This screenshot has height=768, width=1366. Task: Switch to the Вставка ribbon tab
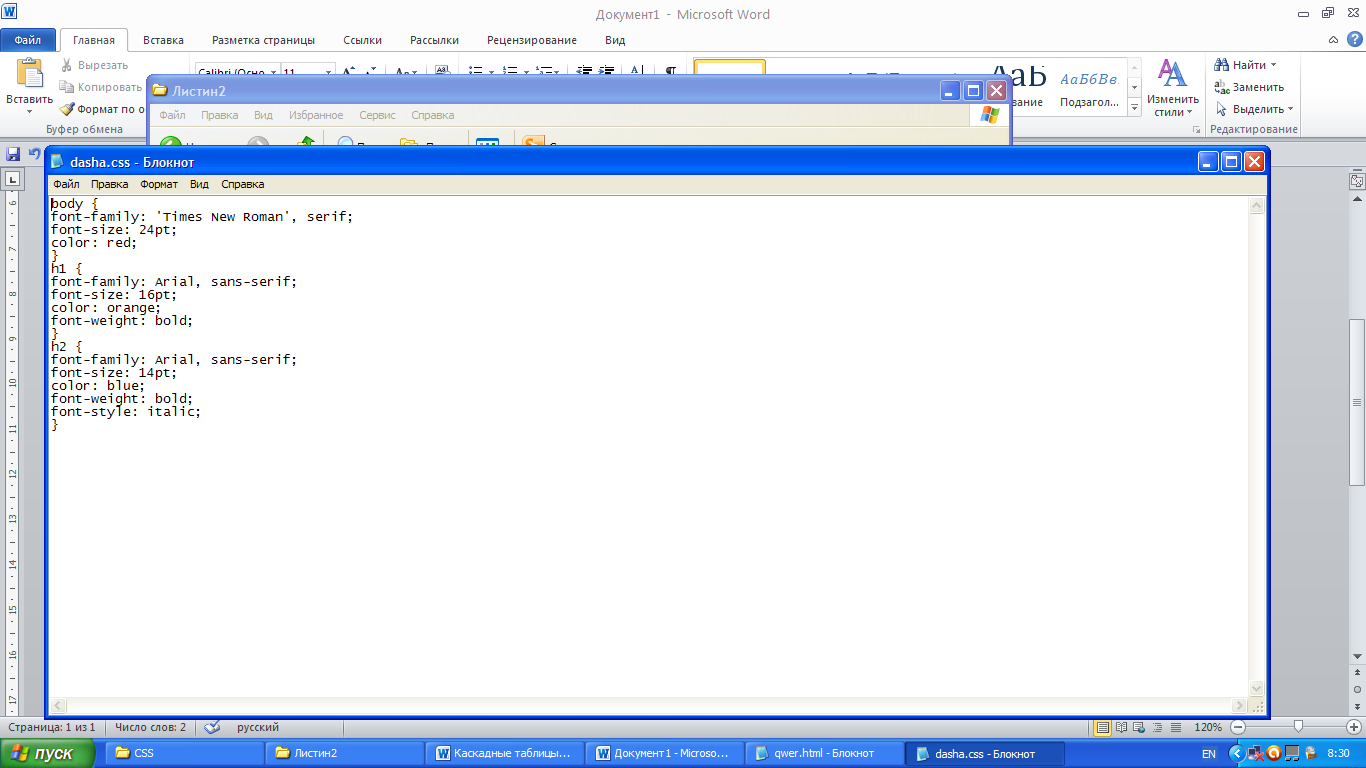[x=163, y=40]
